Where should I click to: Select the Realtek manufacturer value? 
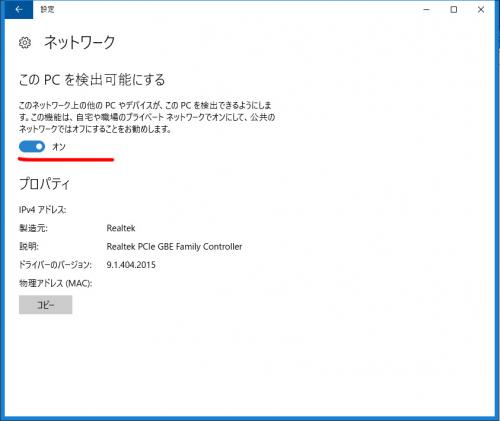(x=121, y=228)
